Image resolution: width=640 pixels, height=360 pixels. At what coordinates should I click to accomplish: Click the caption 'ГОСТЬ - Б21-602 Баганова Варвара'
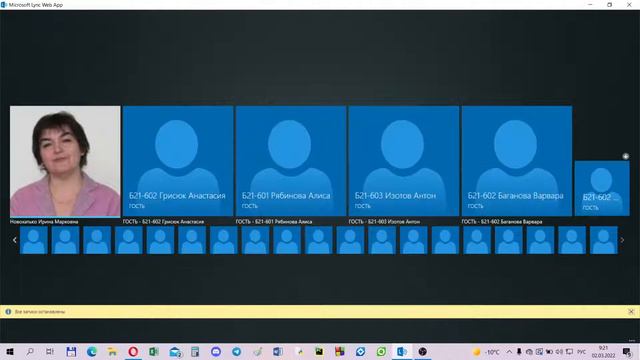(502, 222)
